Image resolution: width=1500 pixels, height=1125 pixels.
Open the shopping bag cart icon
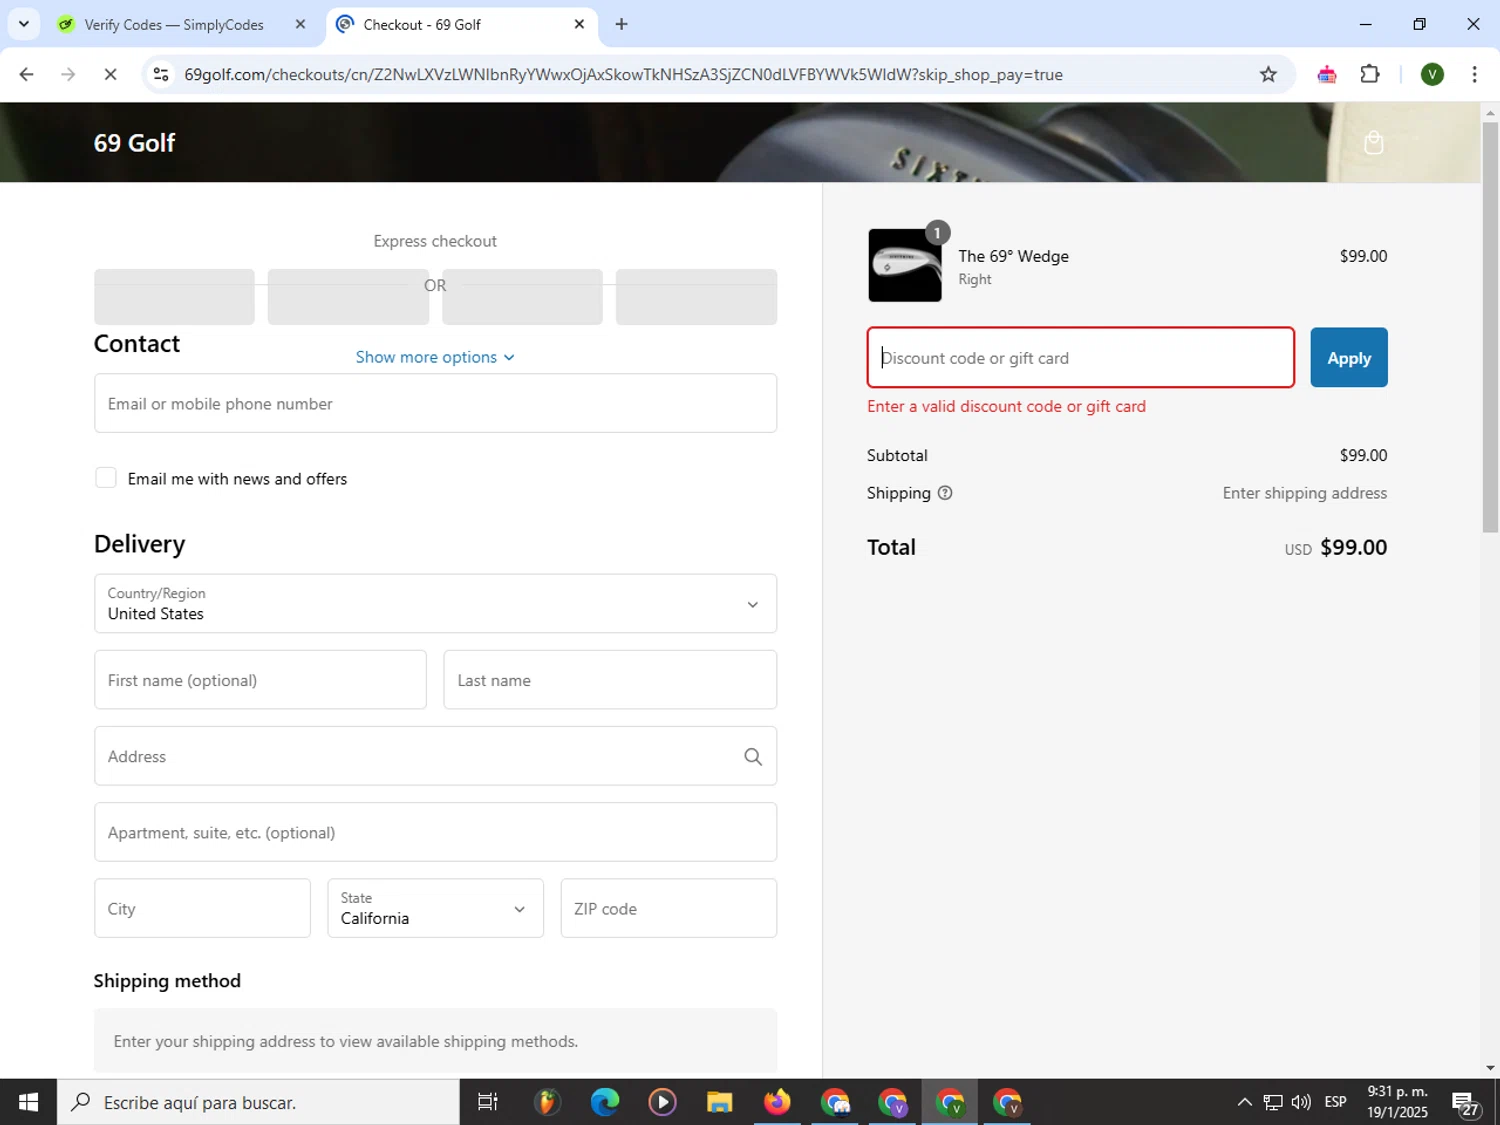point(1374,143)
